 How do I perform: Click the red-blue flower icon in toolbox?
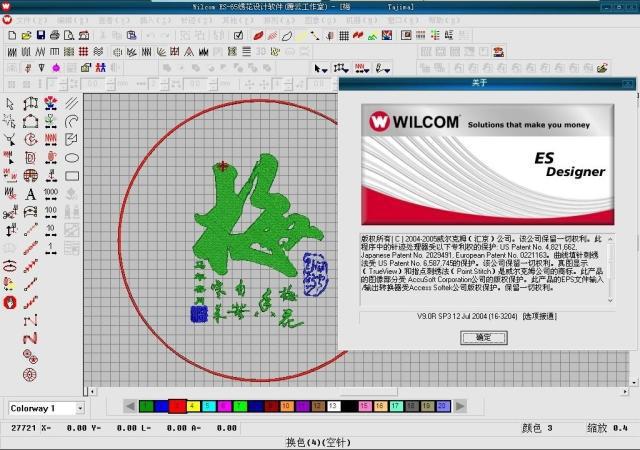pos(51,103)
